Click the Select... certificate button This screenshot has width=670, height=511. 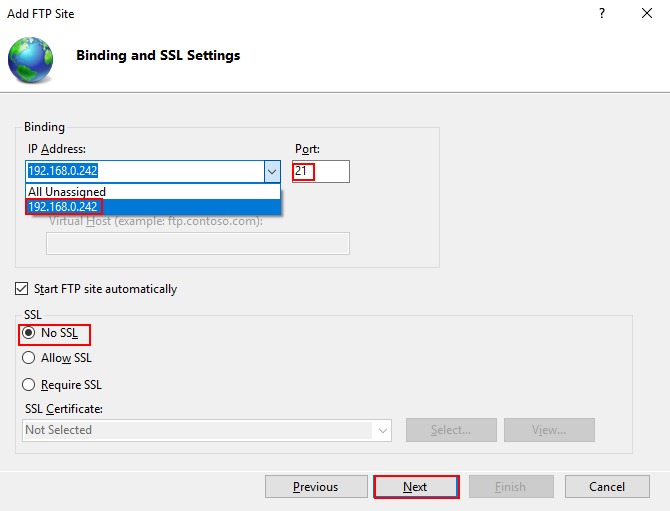(451, 430)
